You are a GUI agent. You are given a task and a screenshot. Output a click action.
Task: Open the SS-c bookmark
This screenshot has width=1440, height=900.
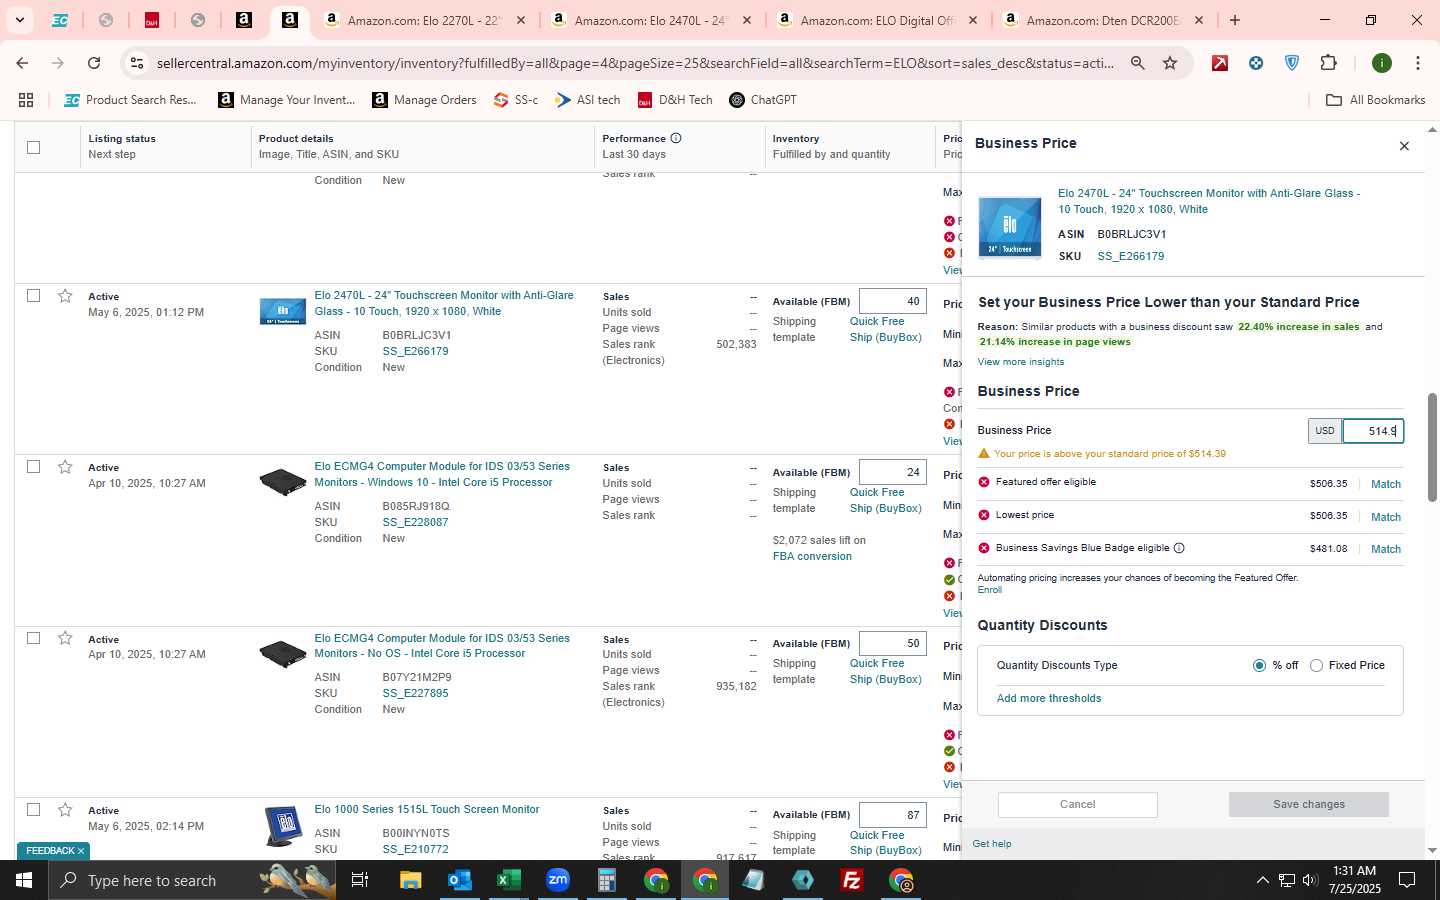coord(515,100)
